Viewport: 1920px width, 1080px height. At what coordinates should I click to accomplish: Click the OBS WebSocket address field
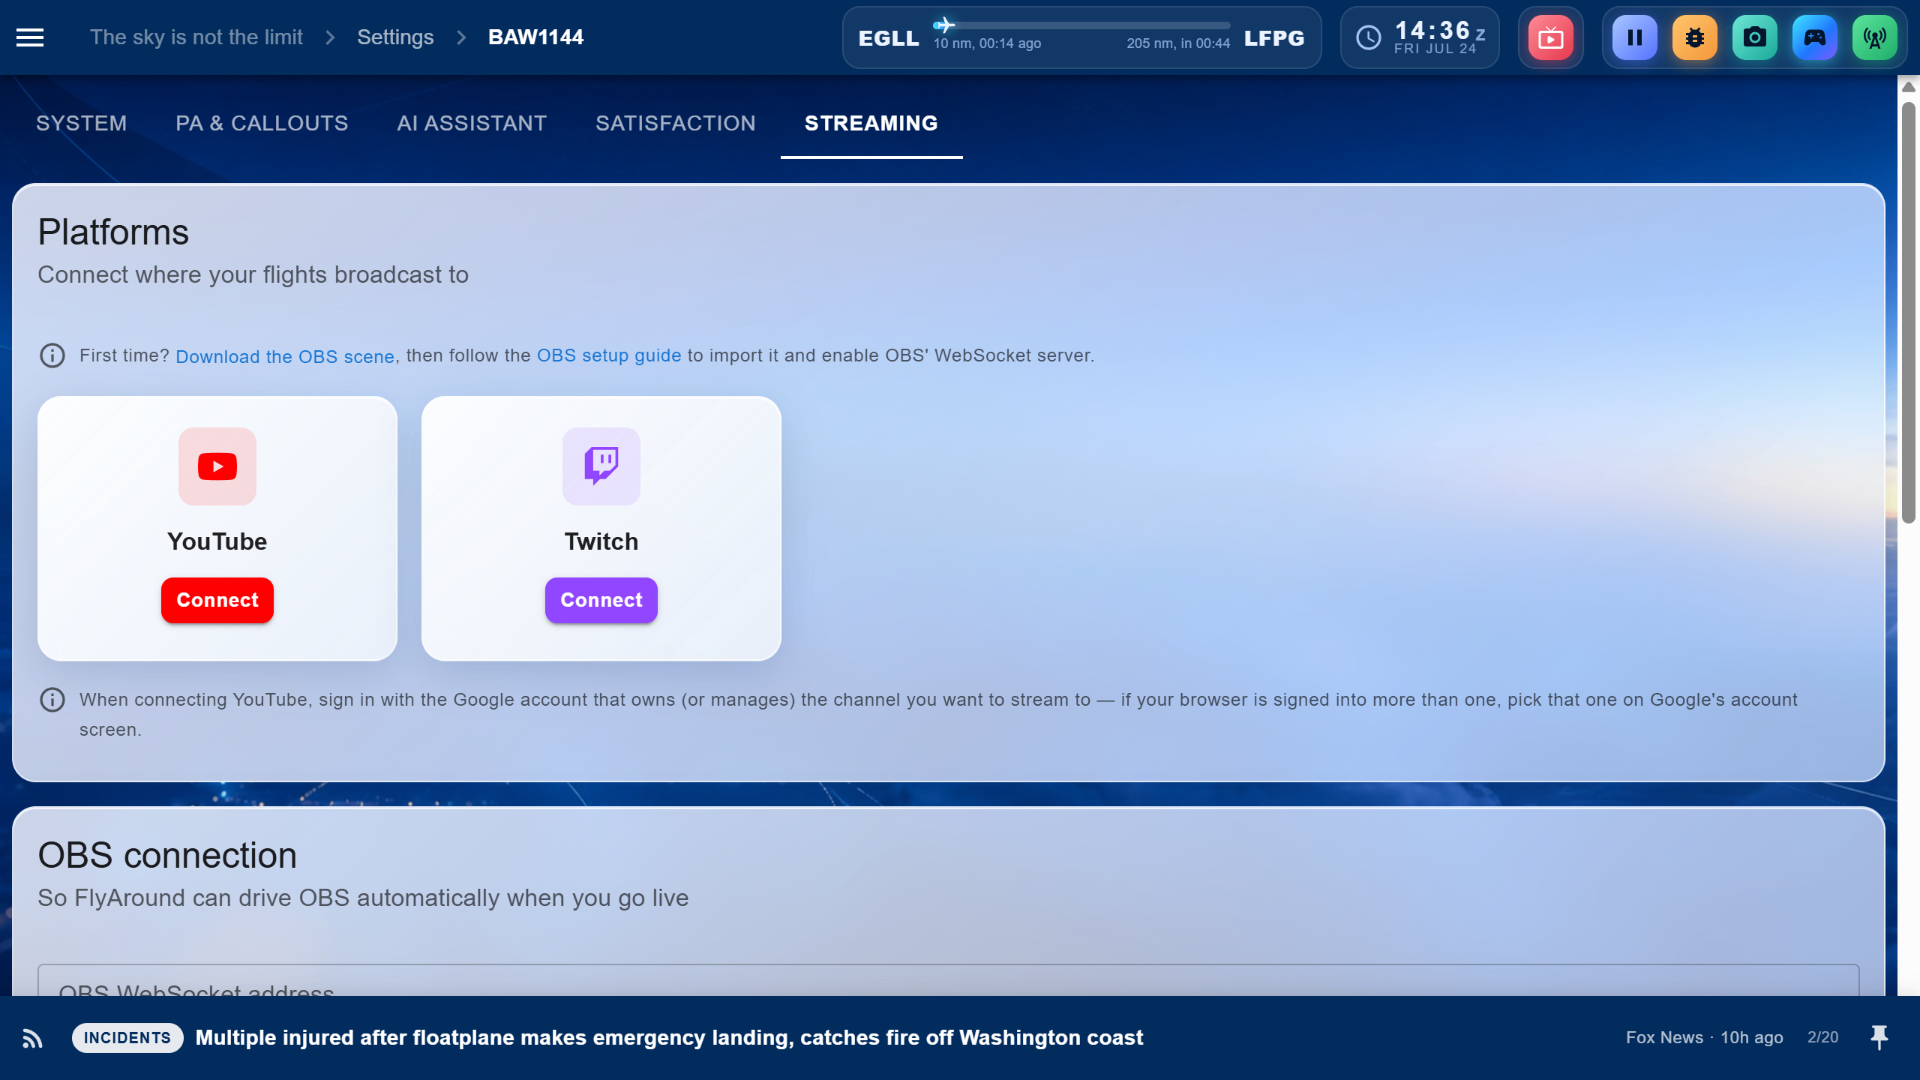[948, 980]
